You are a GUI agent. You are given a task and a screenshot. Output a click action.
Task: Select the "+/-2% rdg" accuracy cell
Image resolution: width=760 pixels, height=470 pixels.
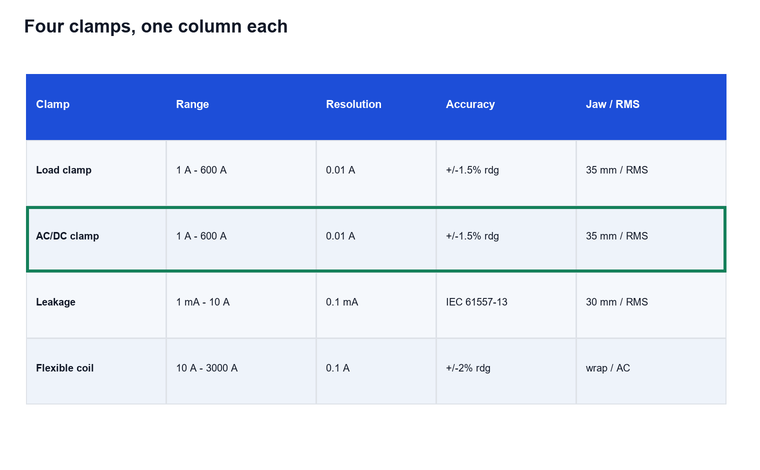pyautogui.click(x=468, y=368)
